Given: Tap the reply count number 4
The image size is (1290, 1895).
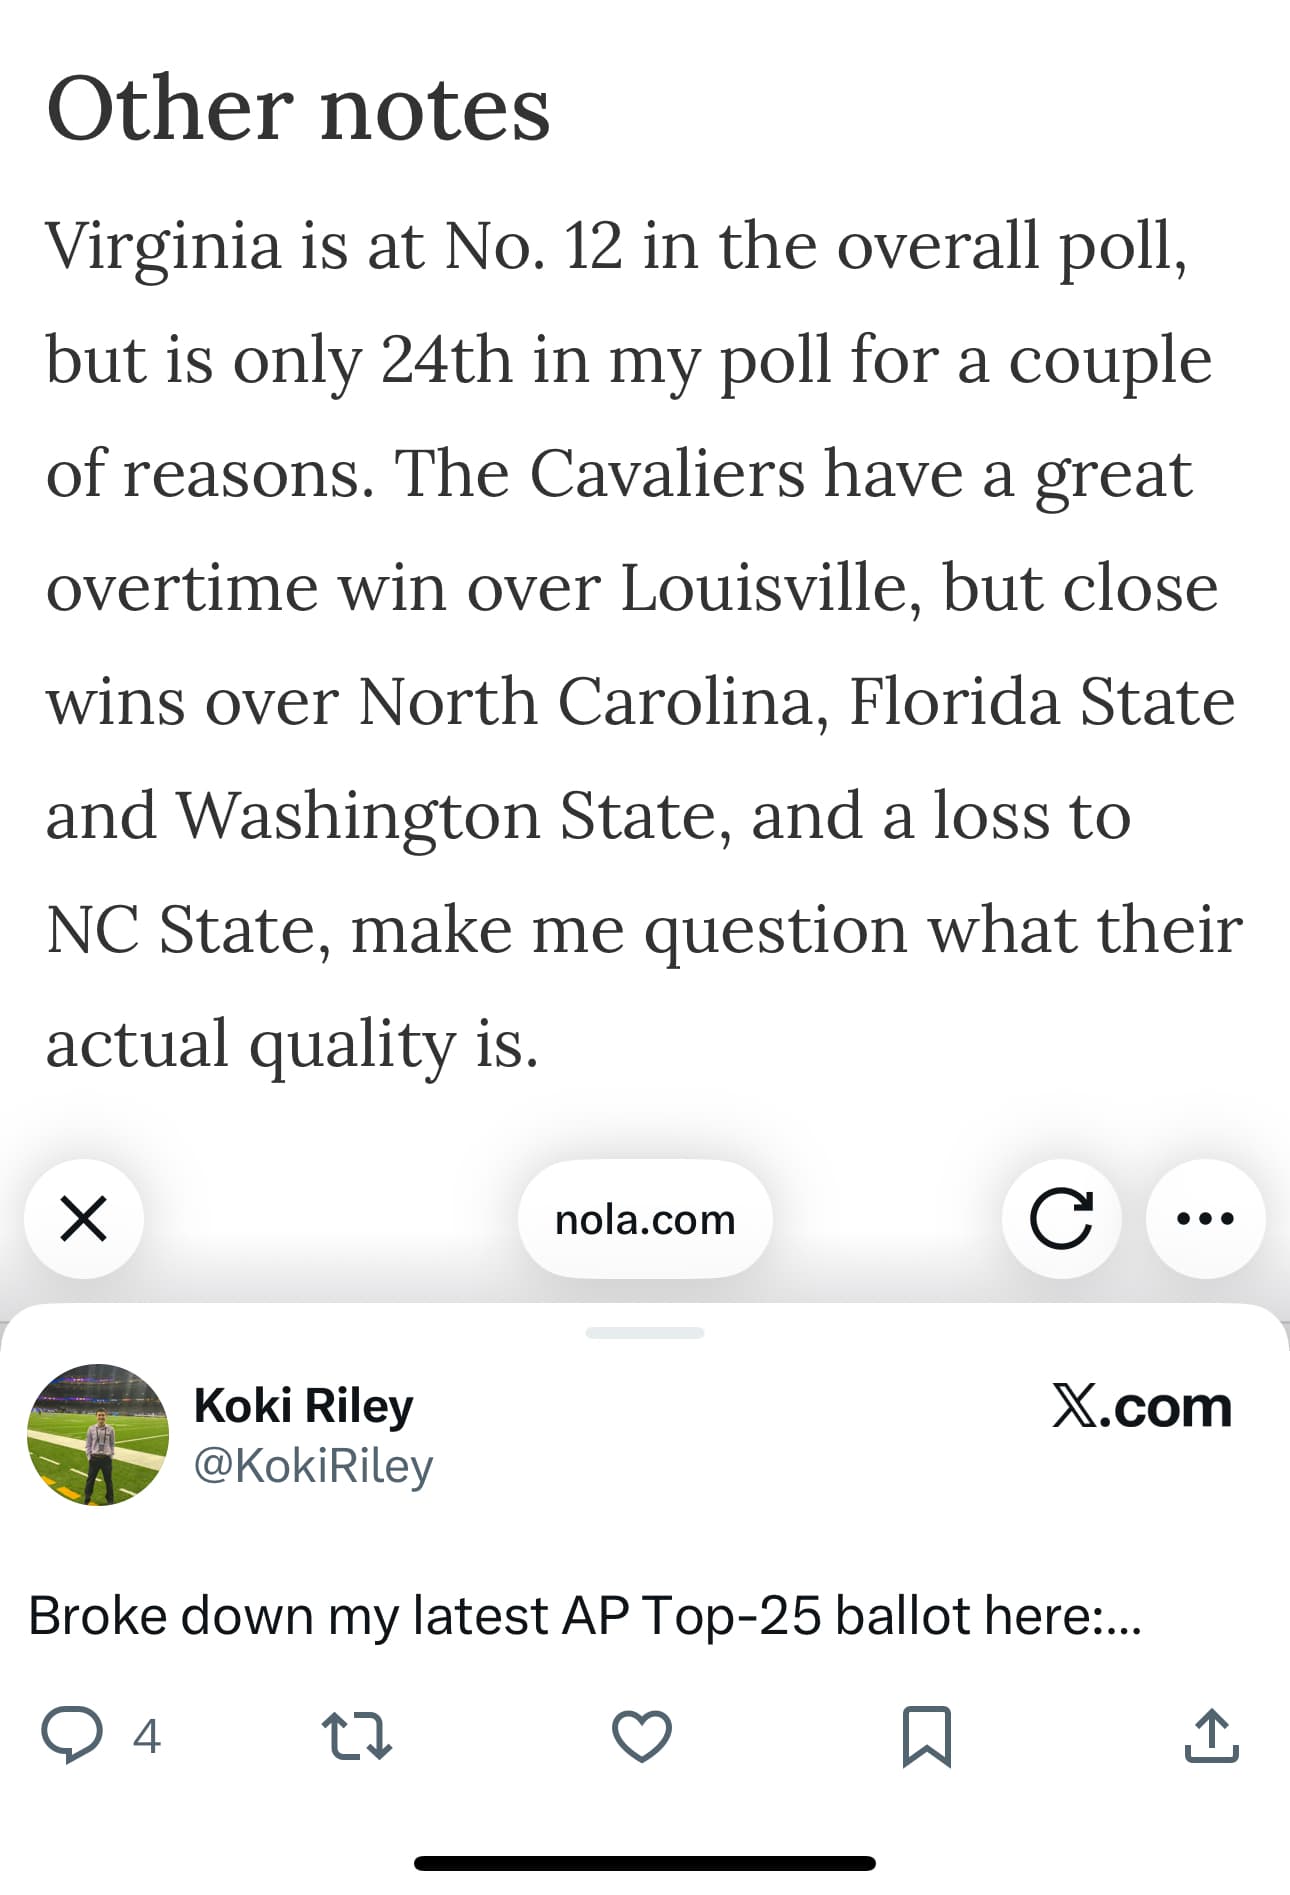Looking at the screenshot, I should tap(147, 1736).
